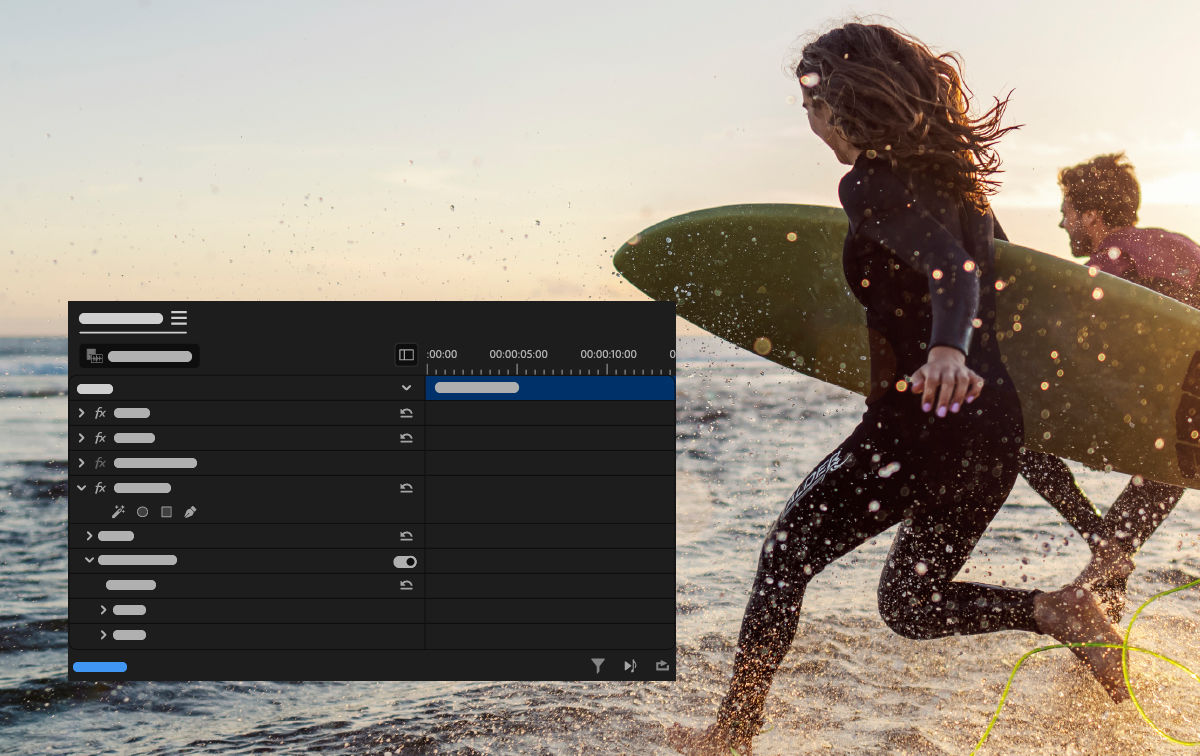
Task: Click the blue timecode in the panel footer
Action: pos(100,667)
